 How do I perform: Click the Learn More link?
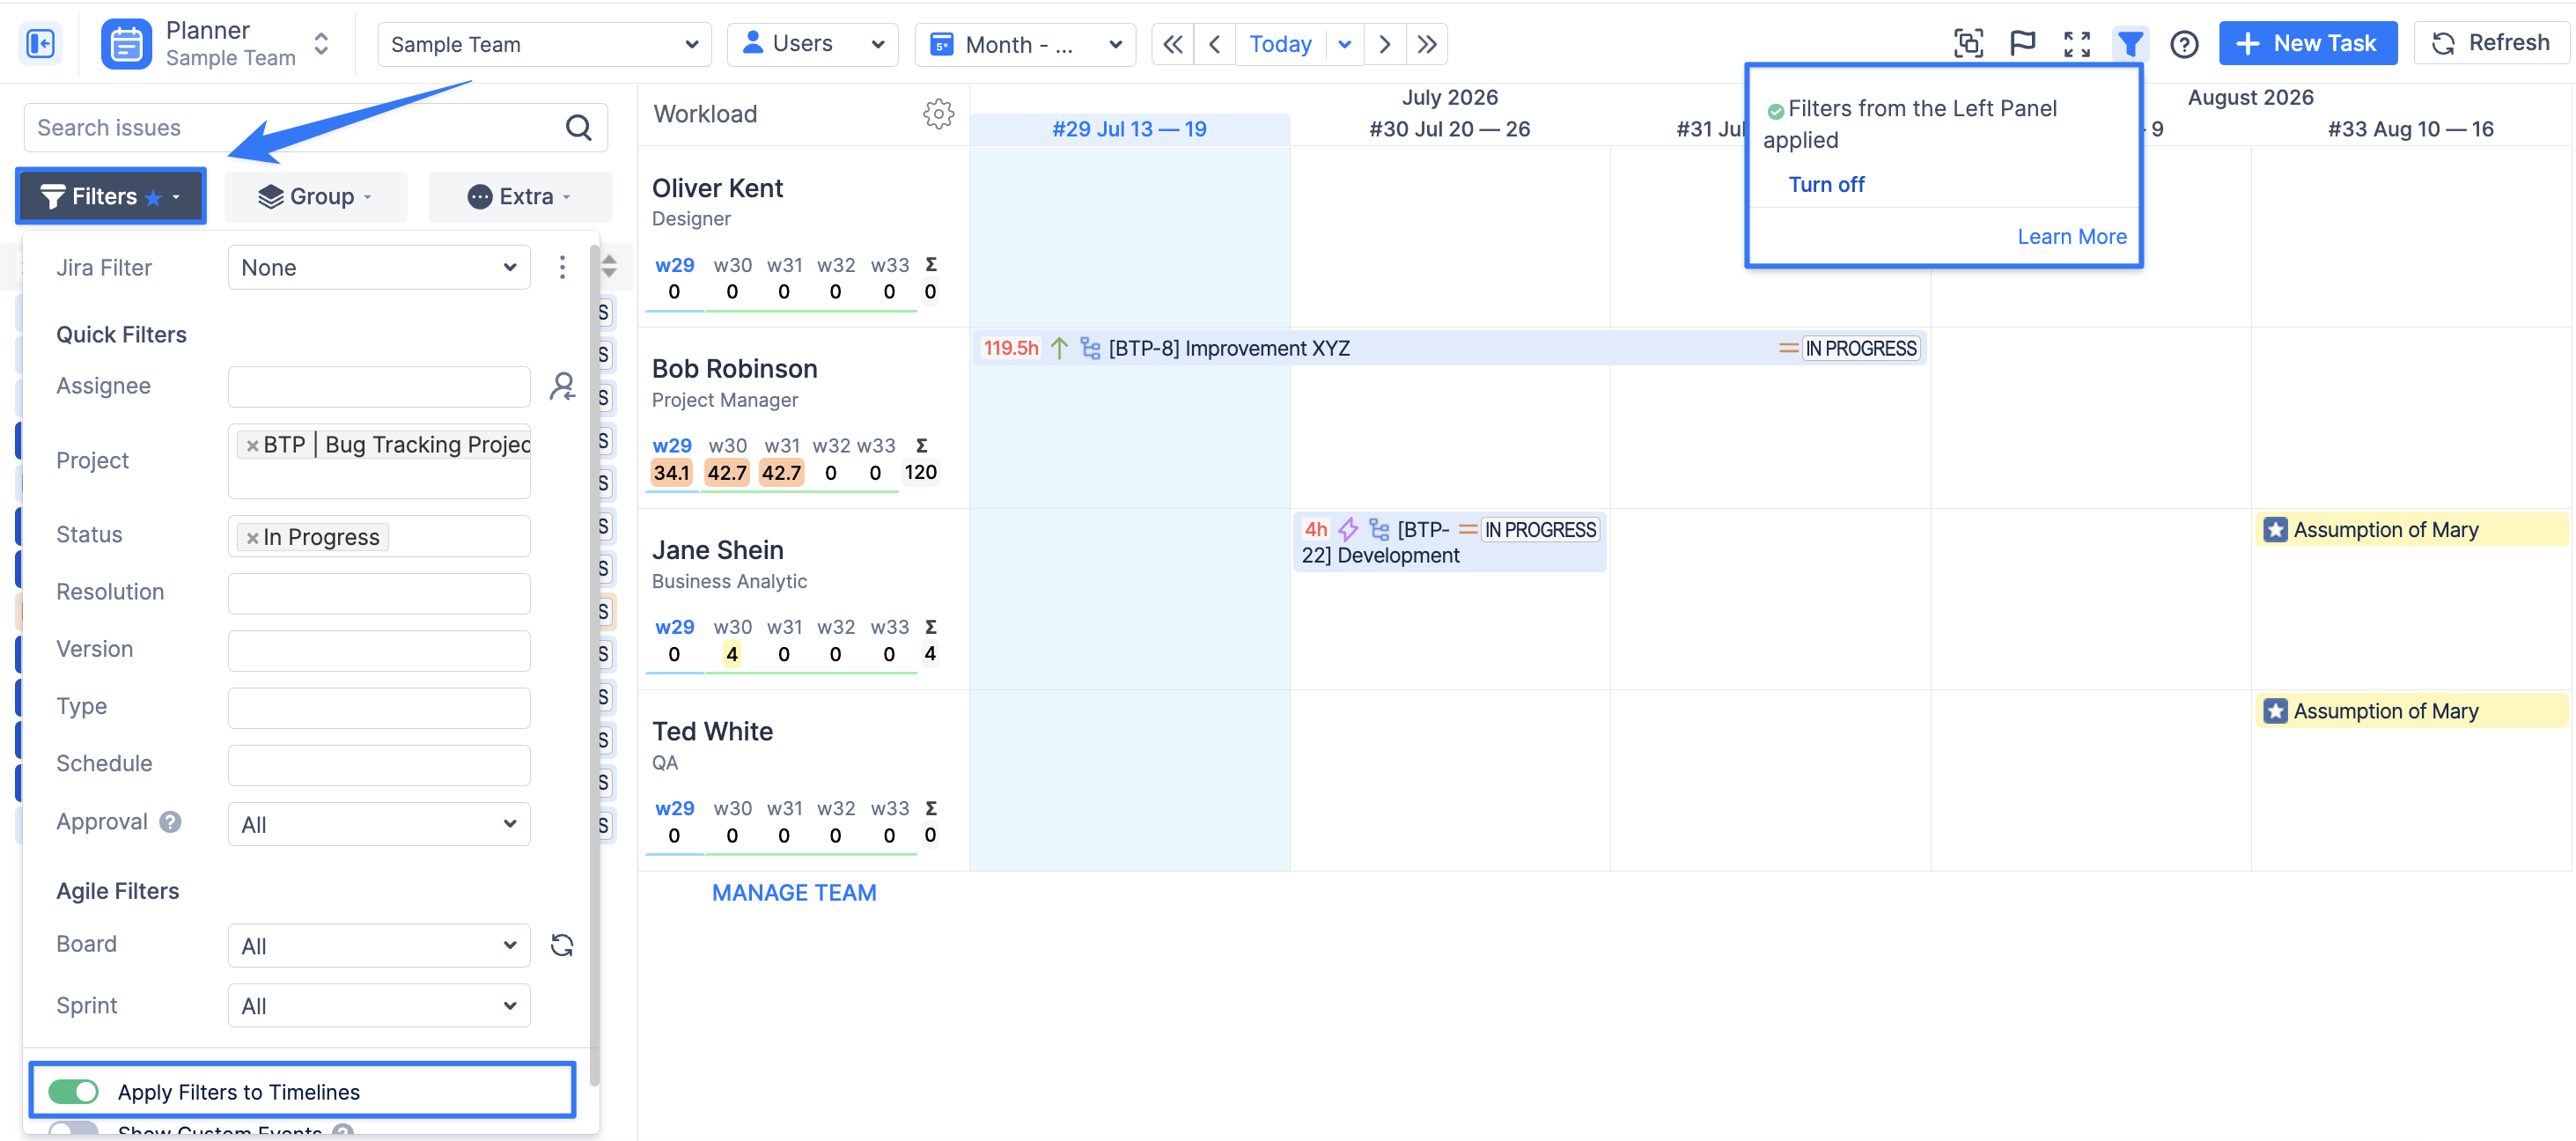(x=2072, y=236)
